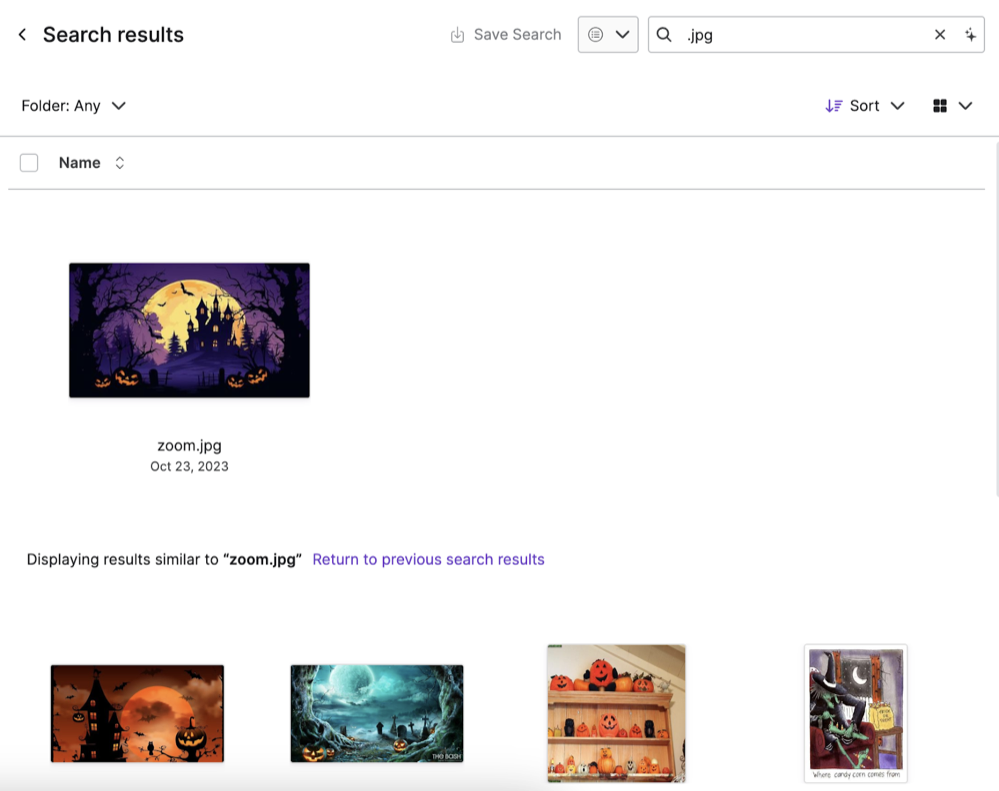This screenshot has height=791, width=999.
Task: Expand the Folder: Any filter
Action: pos(73,106)
